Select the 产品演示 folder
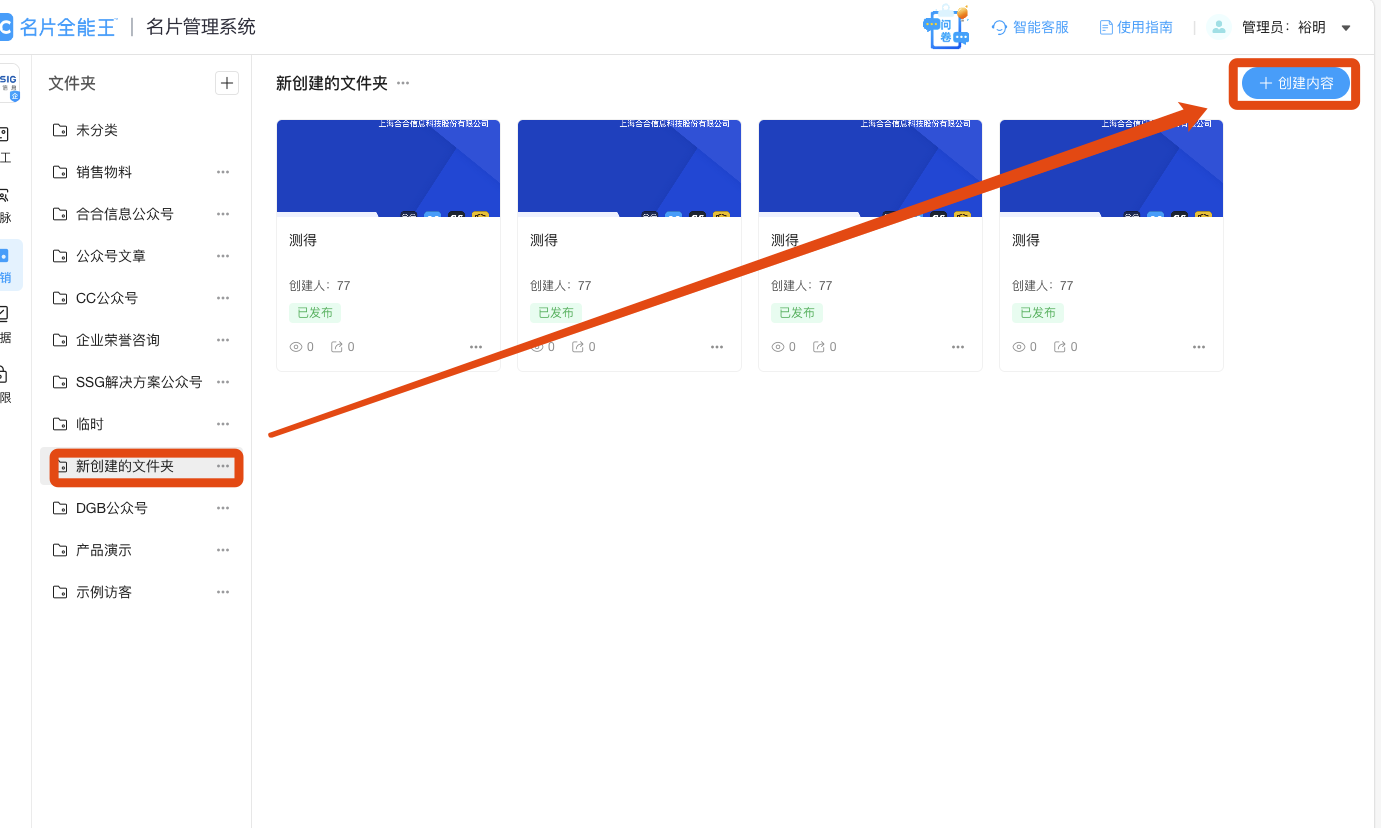 pyautogui.click(x=141, y=550)
